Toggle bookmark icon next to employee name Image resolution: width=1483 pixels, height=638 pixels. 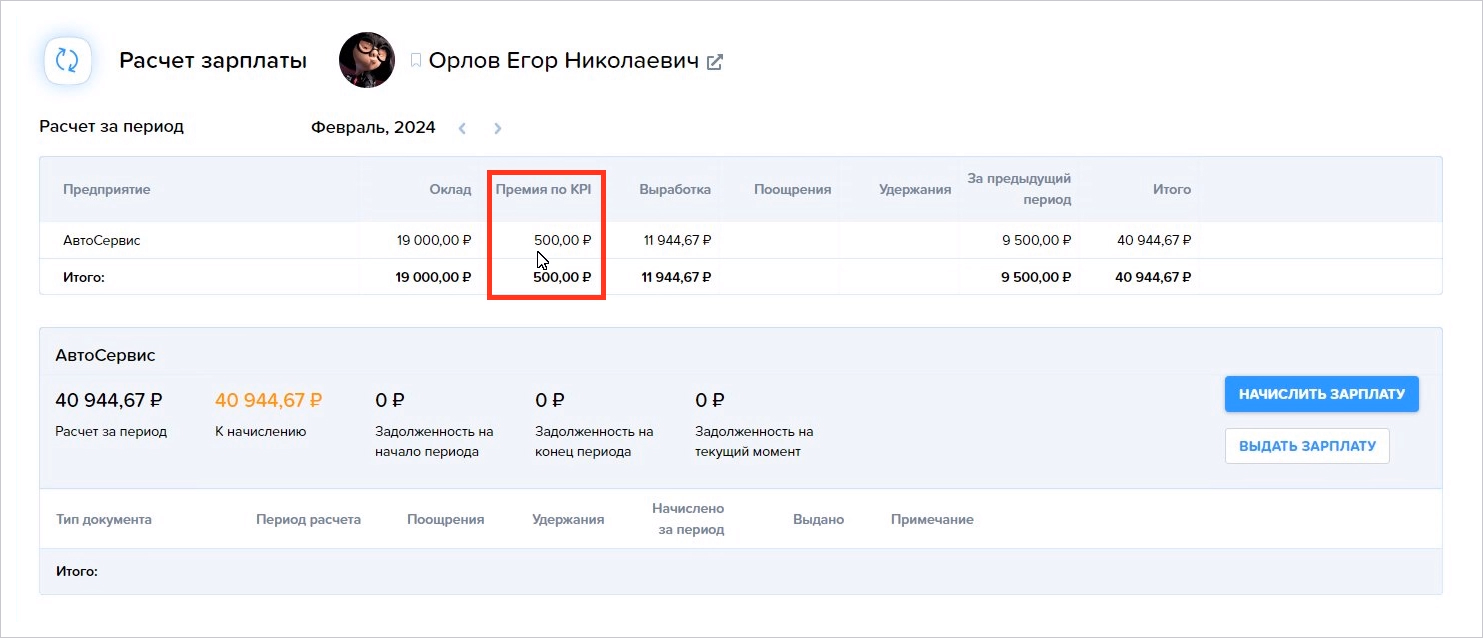pos(416,61)
